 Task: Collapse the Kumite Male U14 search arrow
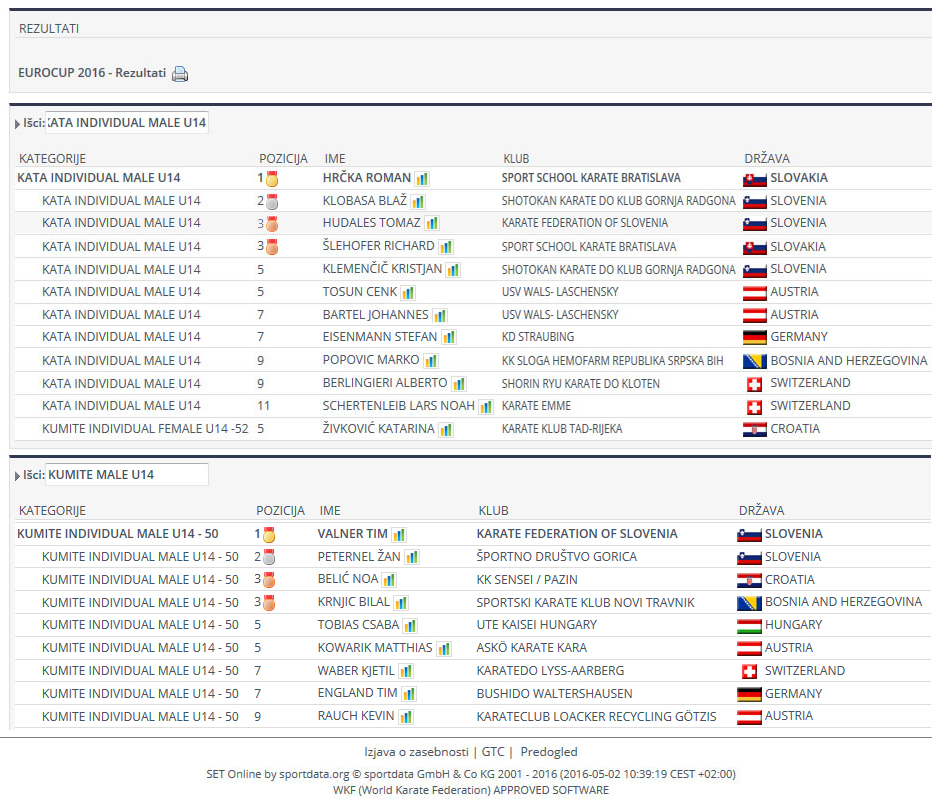point(18,475)
